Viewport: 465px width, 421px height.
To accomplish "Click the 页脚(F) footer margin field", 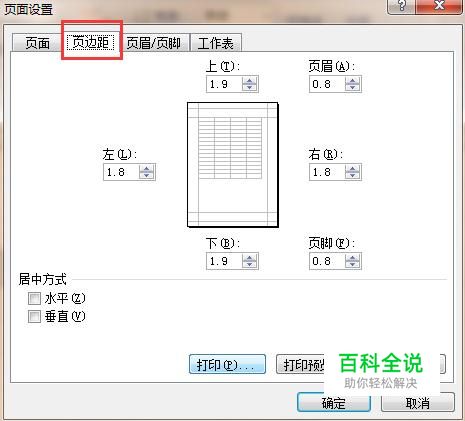I will (x=327, y=261).
